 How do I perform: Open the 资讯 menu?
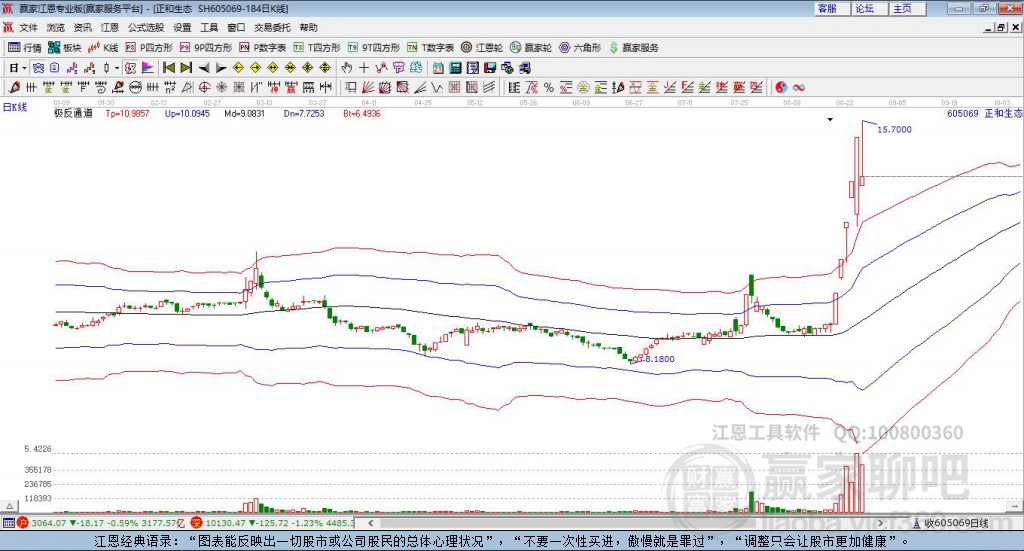pos(82,27)
